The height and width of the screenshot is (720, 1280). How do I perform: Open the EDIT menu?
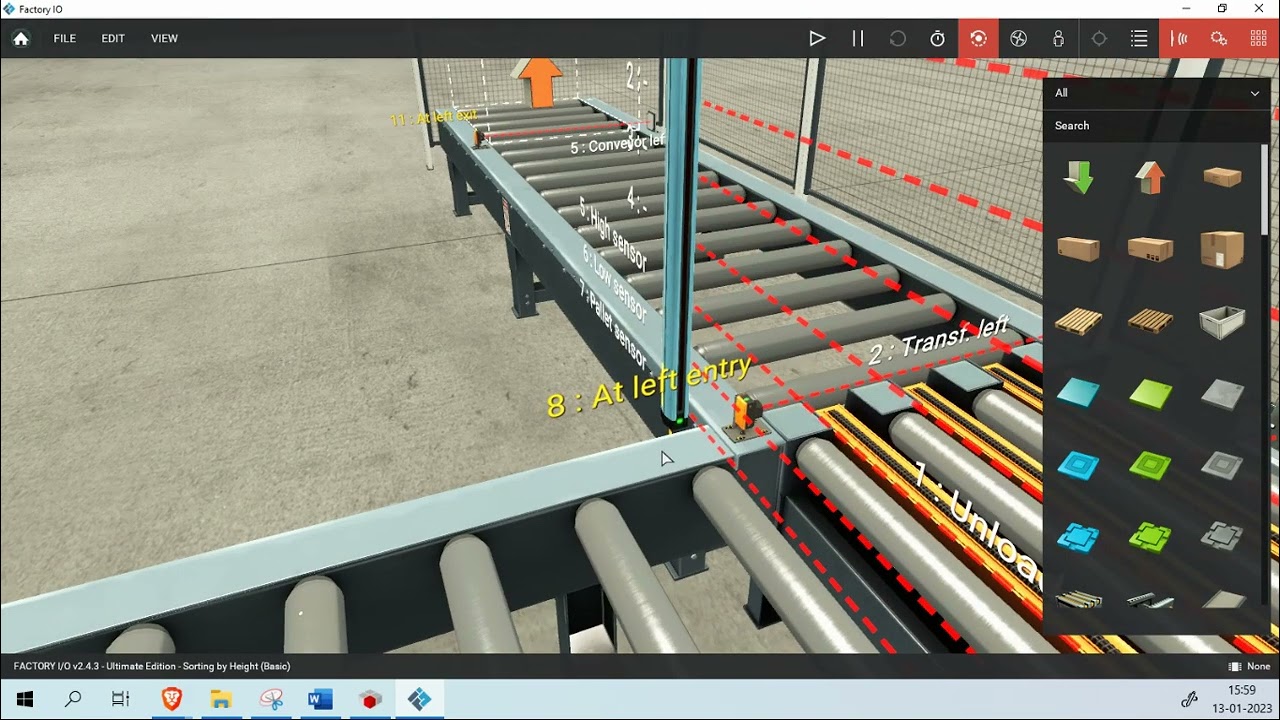click(x=113, y=38)
